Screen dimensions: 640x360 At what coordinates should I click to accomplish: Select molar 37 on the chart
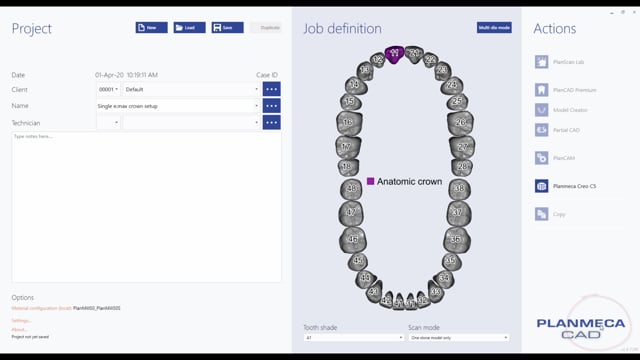click(458, 213)
